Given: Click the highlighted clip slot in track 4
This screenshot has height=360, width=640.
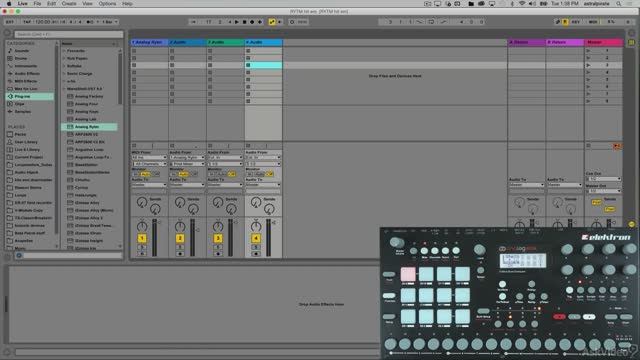Looking at the screenshot, I should point(264,65).
